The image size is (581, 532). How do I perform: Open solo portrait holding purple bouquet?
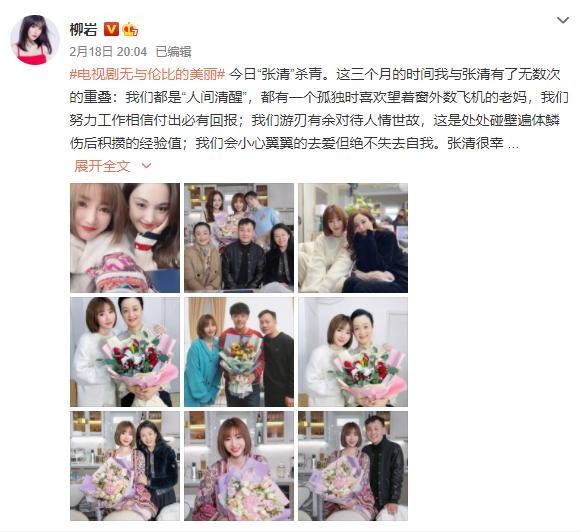click(x=239, y=466)
